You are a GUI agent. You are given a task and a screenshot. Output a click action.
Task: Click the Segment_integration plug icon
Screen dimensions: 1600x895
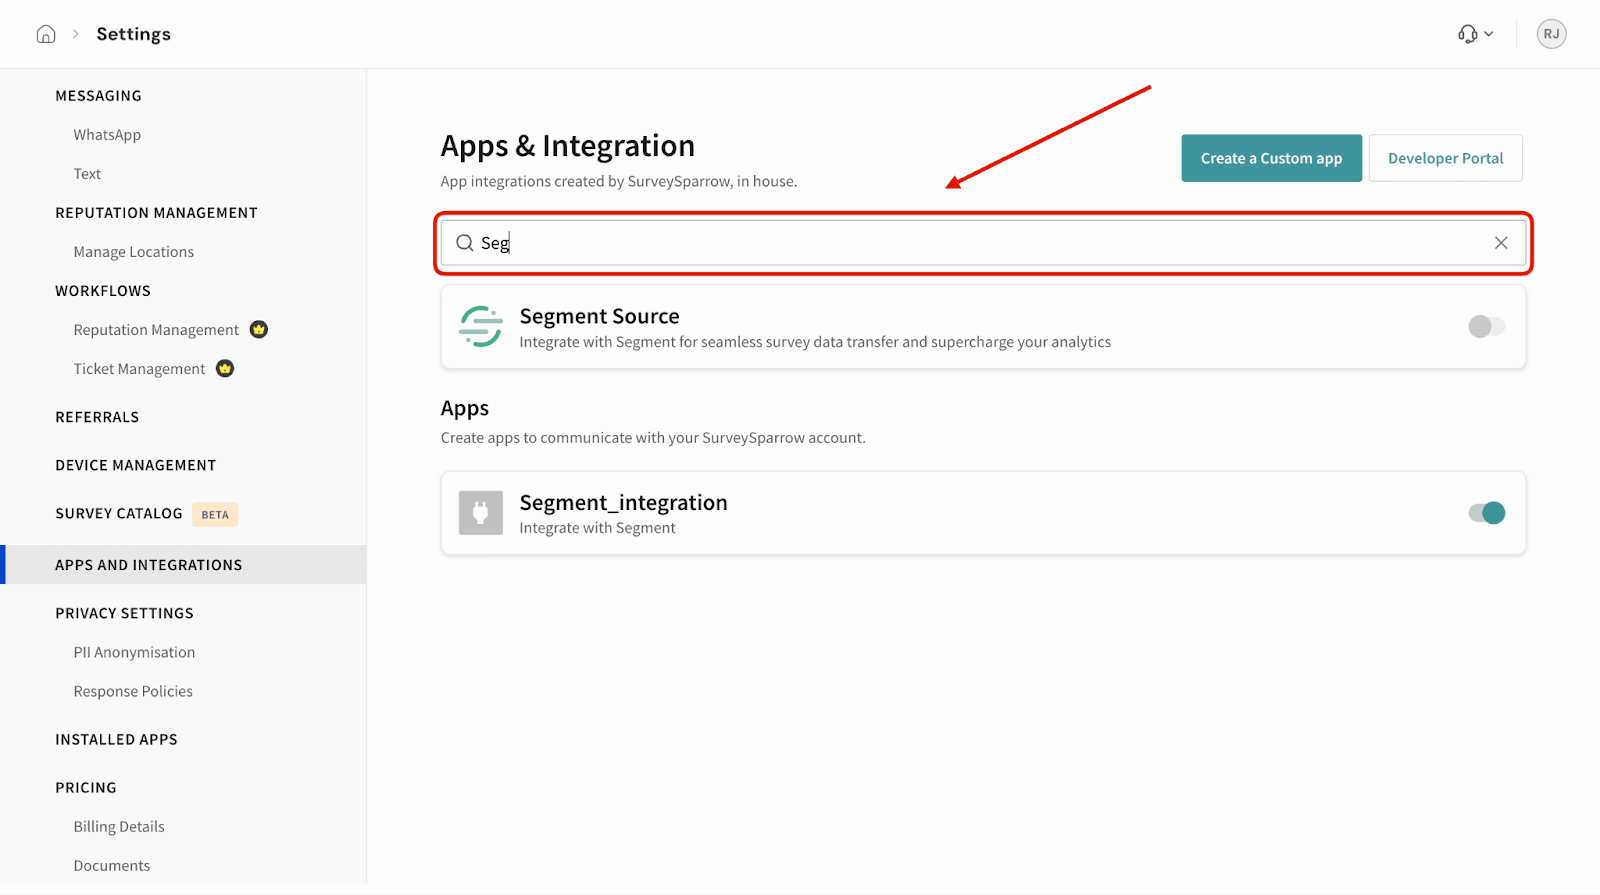pyautogui.click(x=481, y=513)
